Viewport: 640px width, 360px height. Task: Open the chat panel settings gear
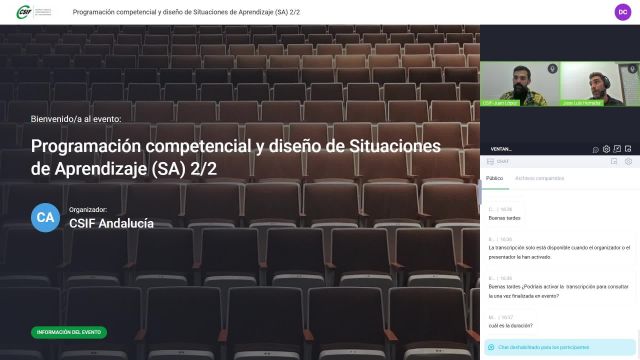coord(628,162)
